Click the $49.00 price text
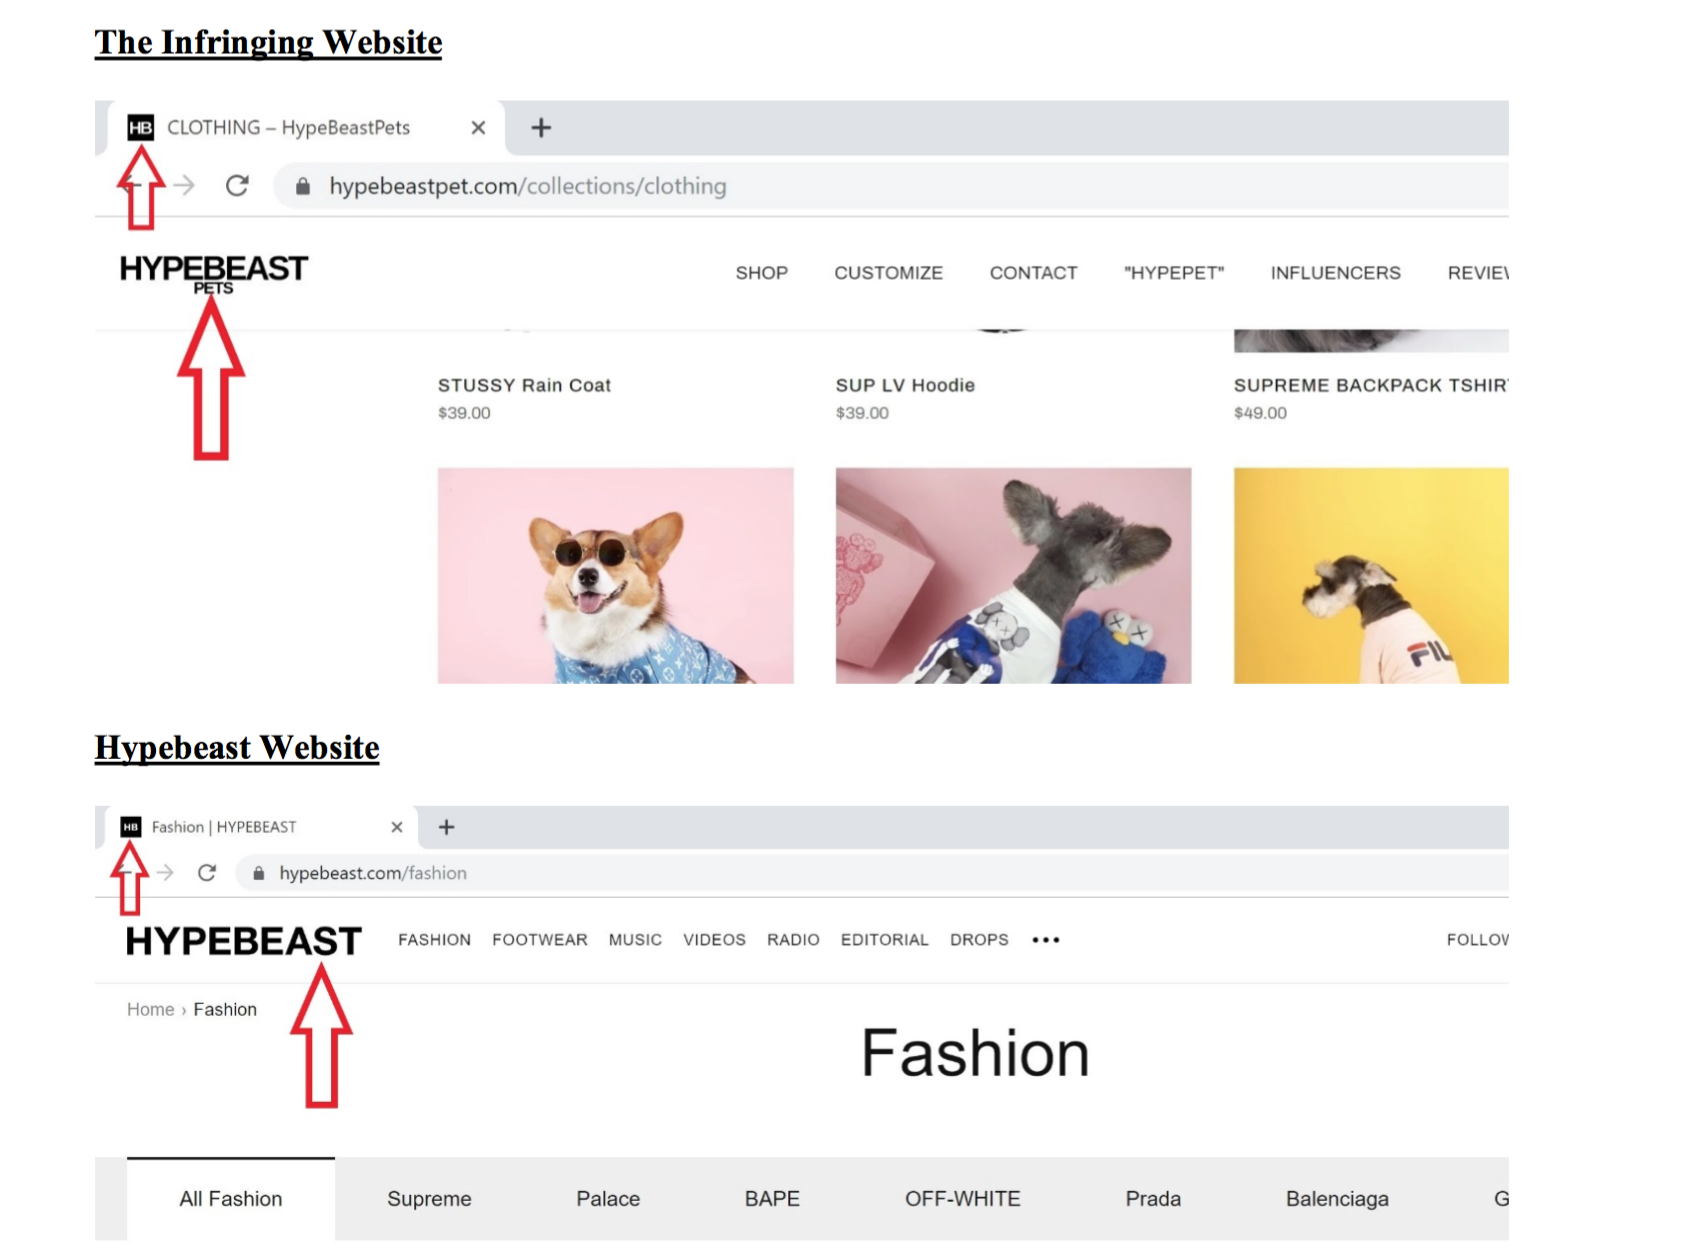 [1260, 413]
